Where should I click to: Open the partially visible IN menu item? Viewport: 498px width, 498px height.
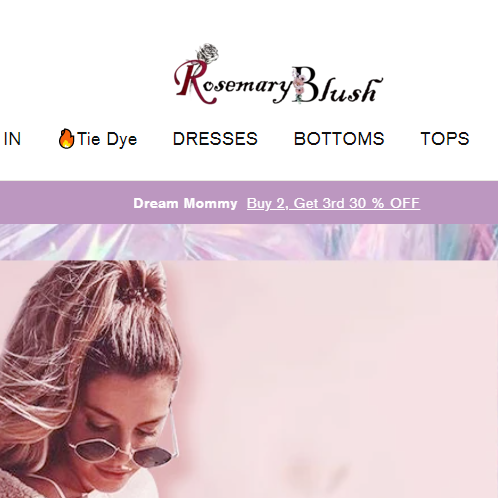(12, 139)
